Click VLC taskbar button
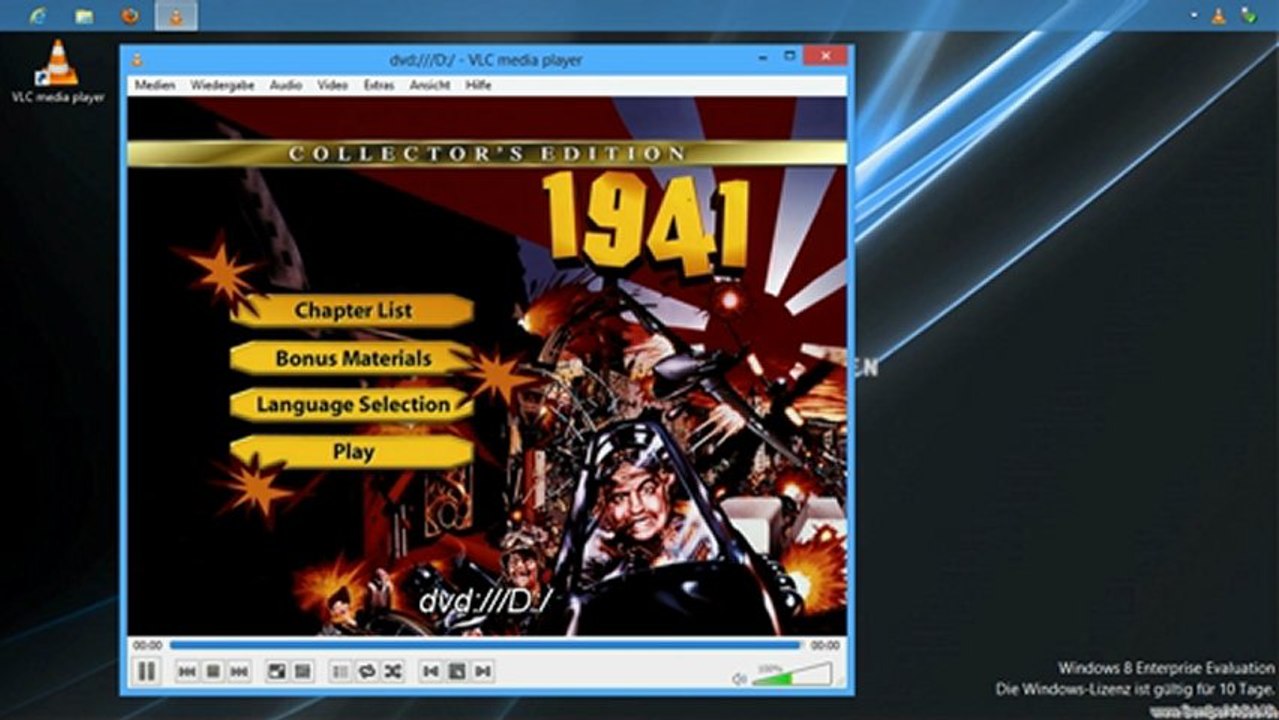The image size is (1279, 720). point(176,16)
